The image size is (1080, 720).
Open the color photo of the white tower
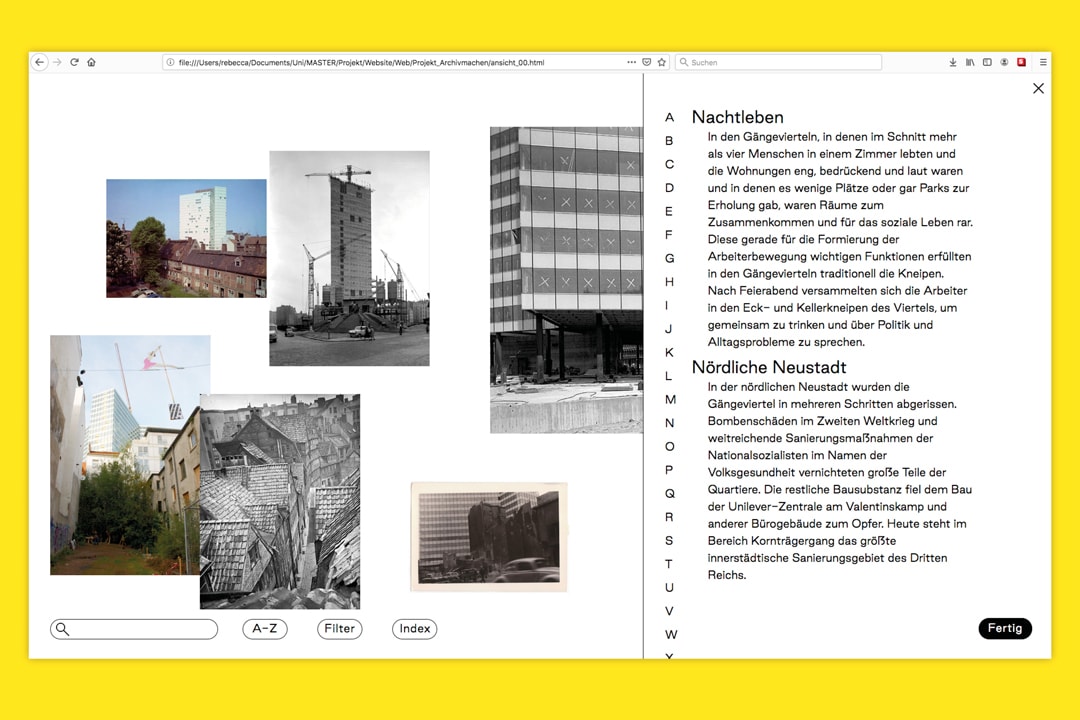pyautogui.click(x=186, y=238)
